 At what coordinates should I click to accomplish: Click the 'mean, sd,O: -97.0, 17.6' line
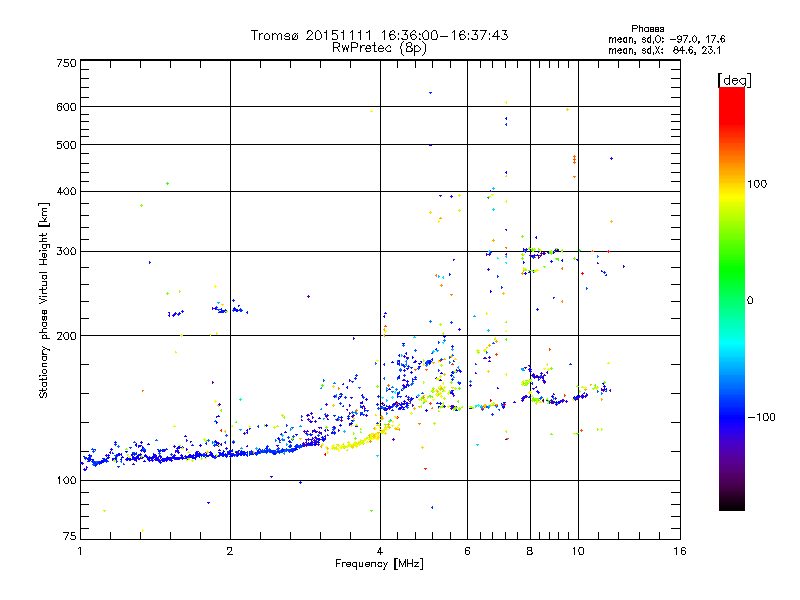pos(666,40)
